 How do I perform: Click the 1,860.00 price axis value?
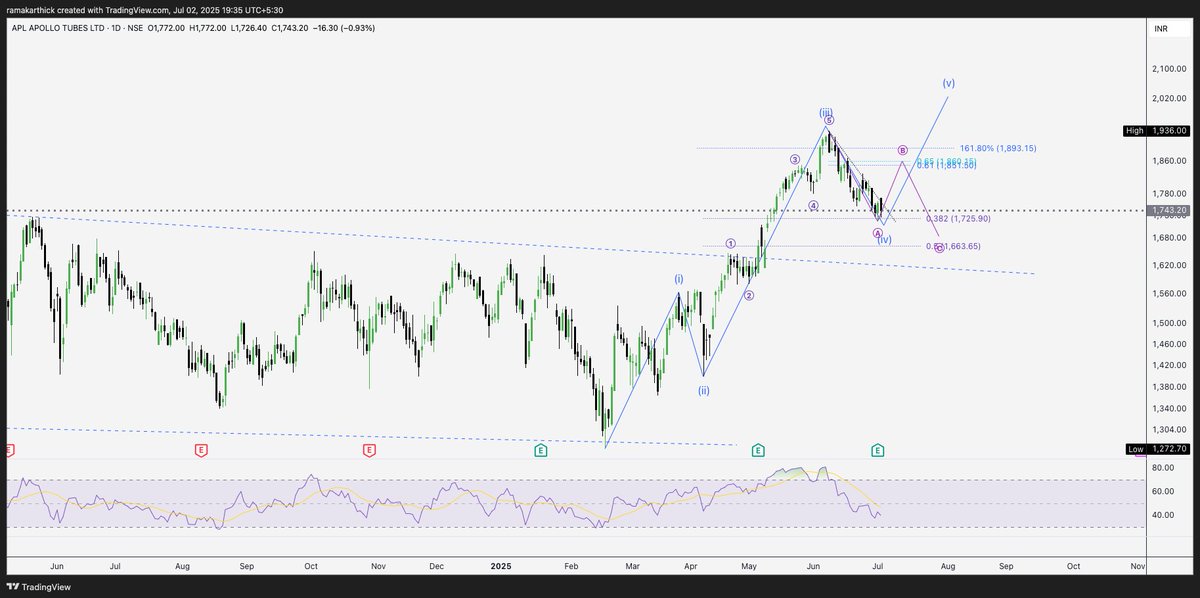[1168, 160]
